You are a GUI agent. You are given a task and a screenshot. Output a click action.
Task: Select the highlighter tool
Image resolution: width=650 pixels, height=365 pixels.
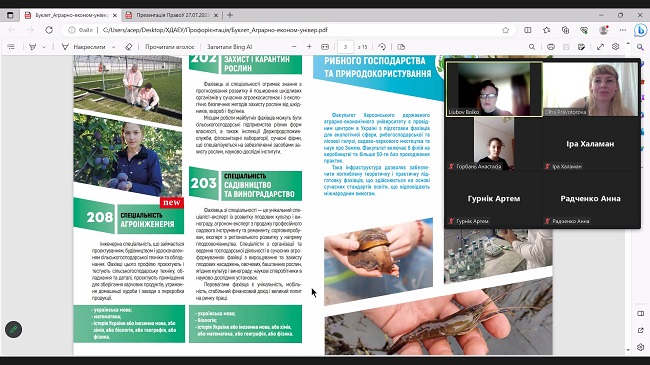(32, 47)
